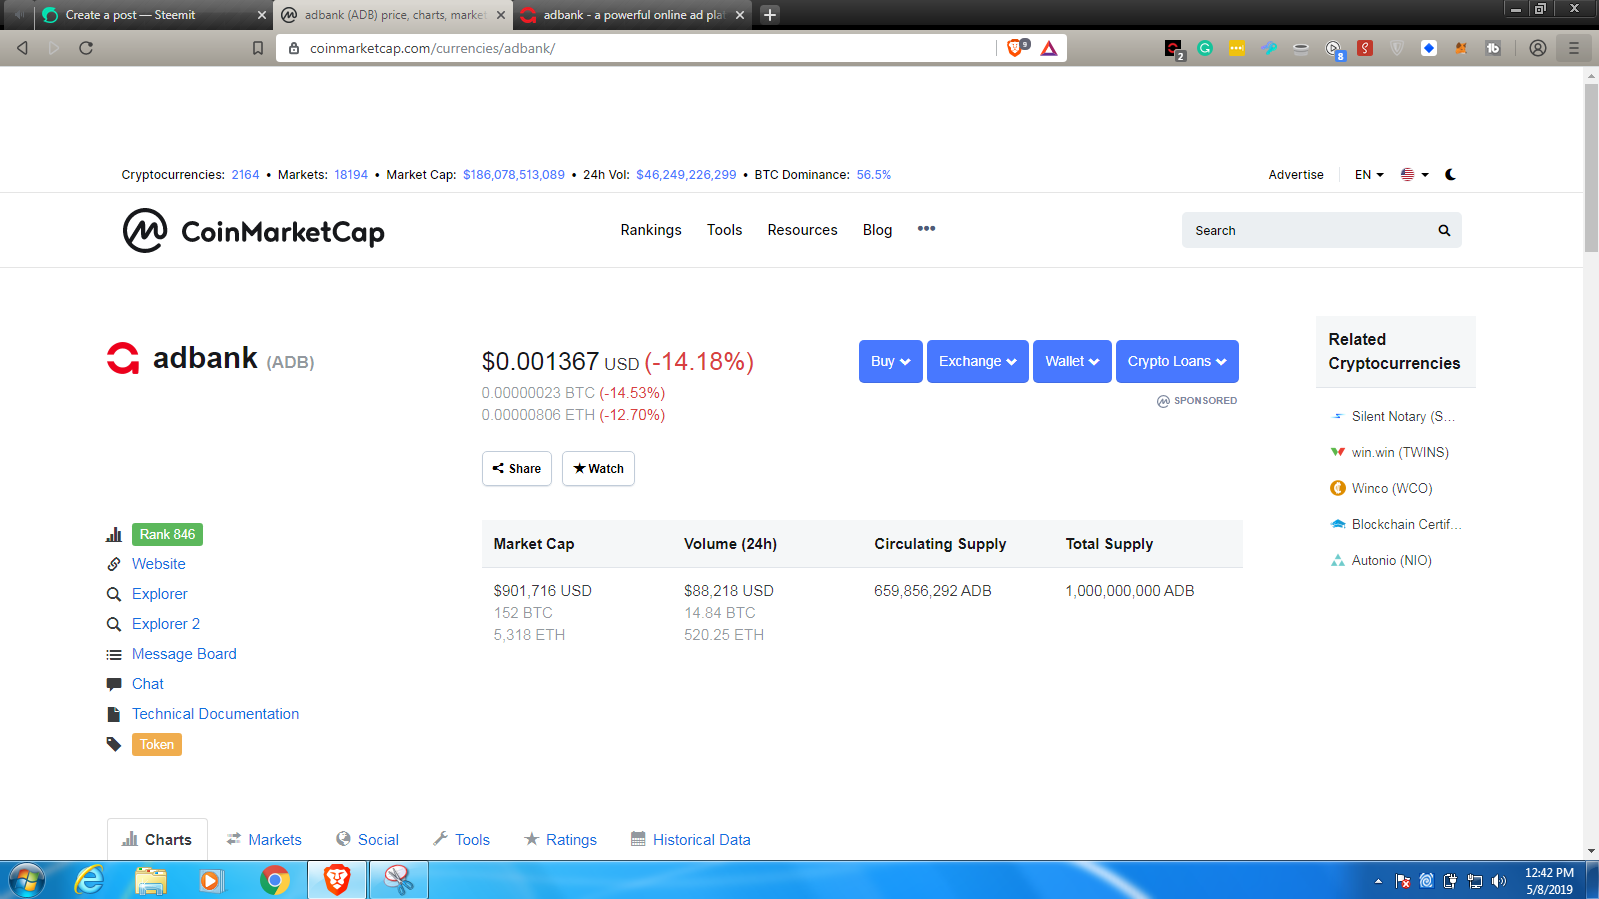Image resolution: width=1599 pixels, height=899 pixels.
Task: Open the Explorer 2 link
Action: click(166, 624)
